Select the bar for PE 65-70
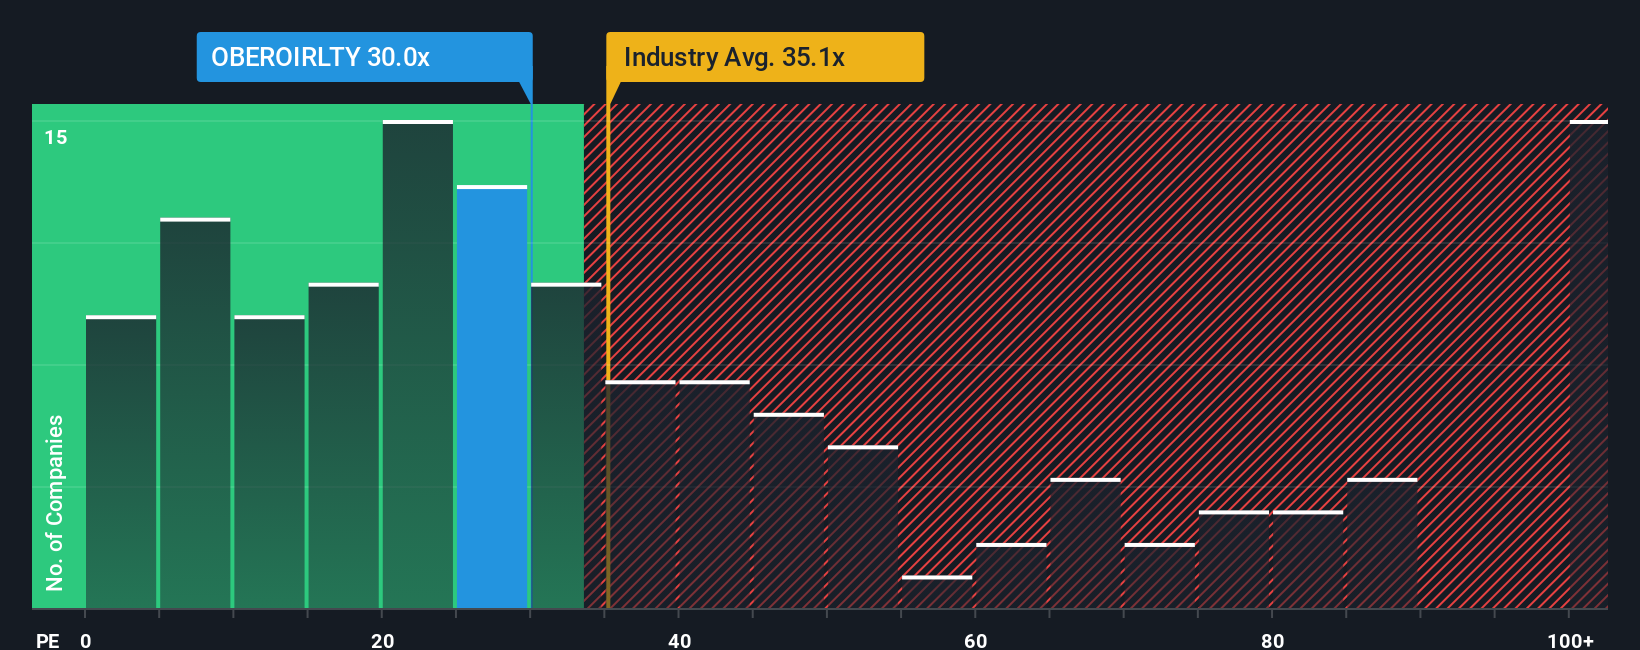The width and height of the screenshot is (1640, 650). 1085,543
